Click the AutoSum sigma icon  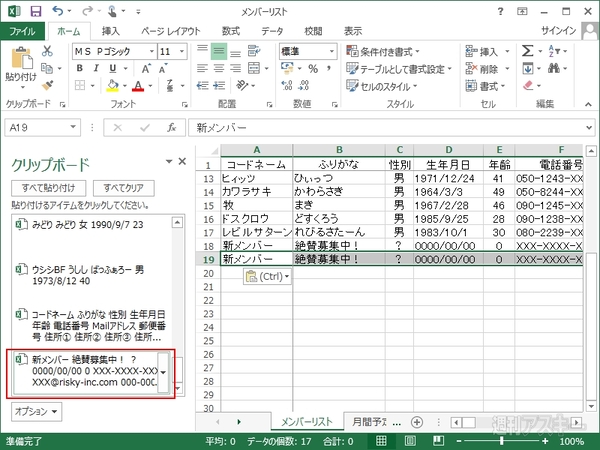(x=527, y=51)
